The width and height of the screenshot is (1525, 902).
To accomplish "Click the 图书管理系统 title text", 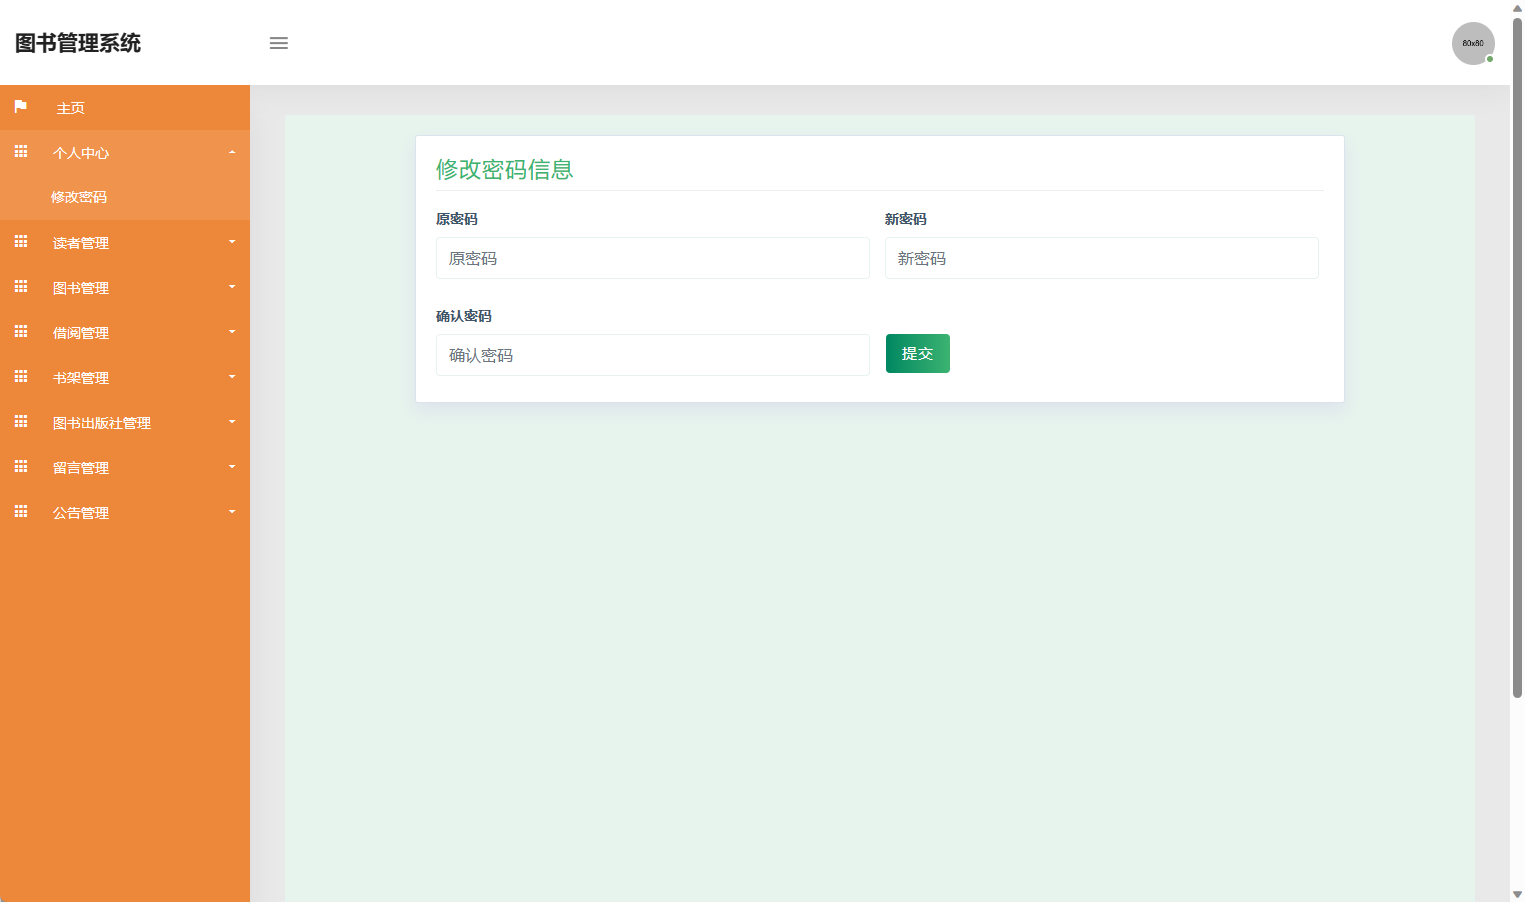I will 78,43.
